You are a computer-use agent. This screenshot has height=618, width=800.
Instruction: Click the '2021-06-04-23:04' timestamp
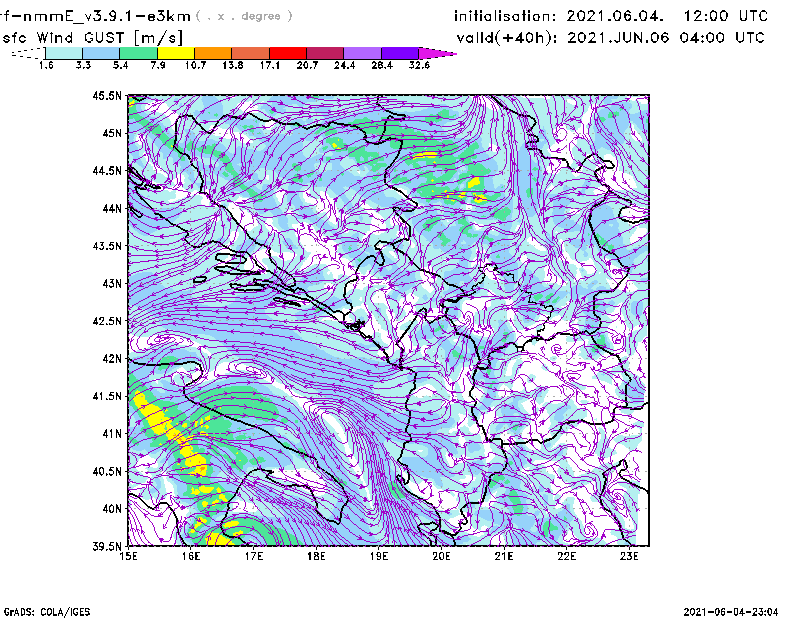[731, 612]
